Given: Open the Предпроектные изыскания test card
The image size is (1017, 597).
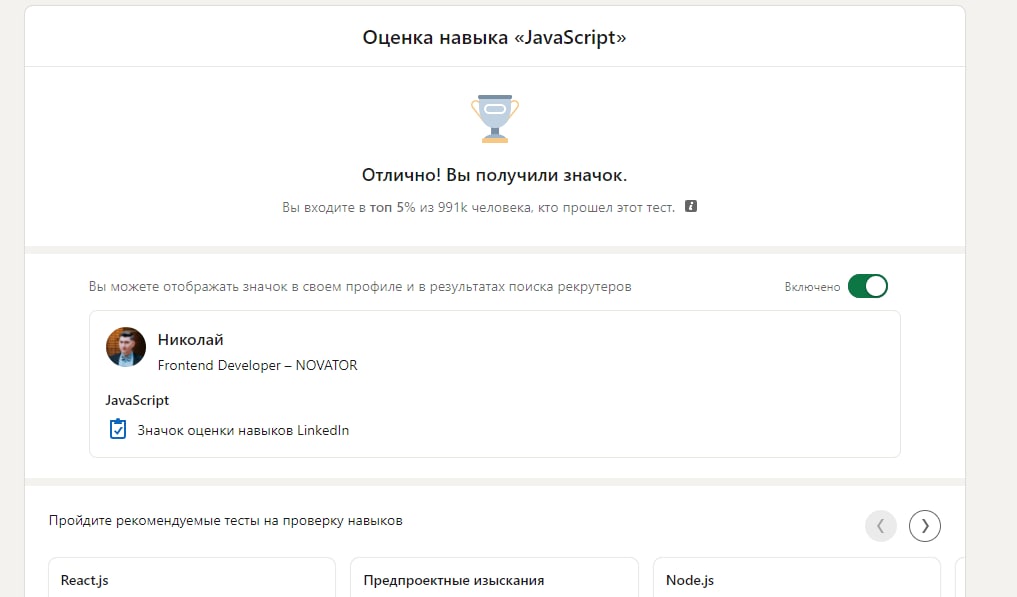Looking at the screenshot, I should [x=494, y=577].
